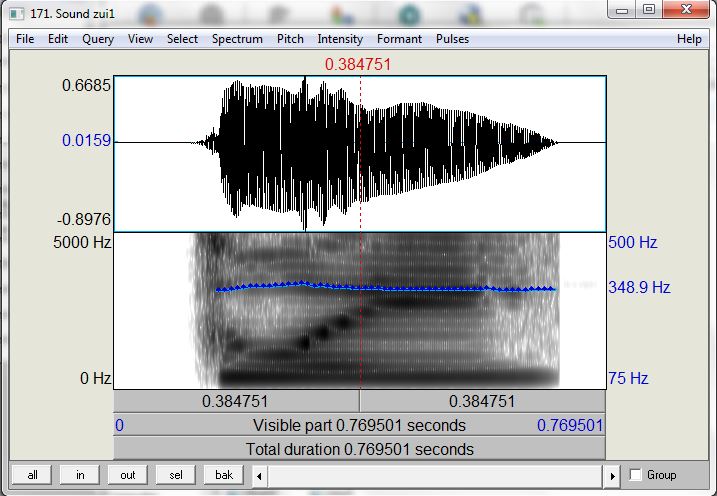Click the 'bak' zoom back button
The width and height of the screenshot is (717, 496).
click(x=224, y=475)
